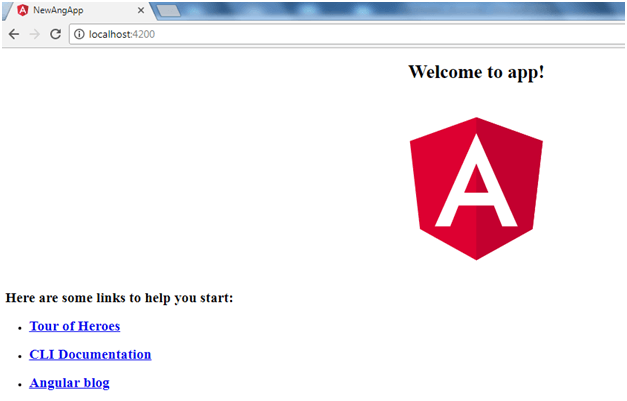Click the 'Welcome to app!' heading
The height and width of the screenshot is (401, 627).
click(476, 72)
